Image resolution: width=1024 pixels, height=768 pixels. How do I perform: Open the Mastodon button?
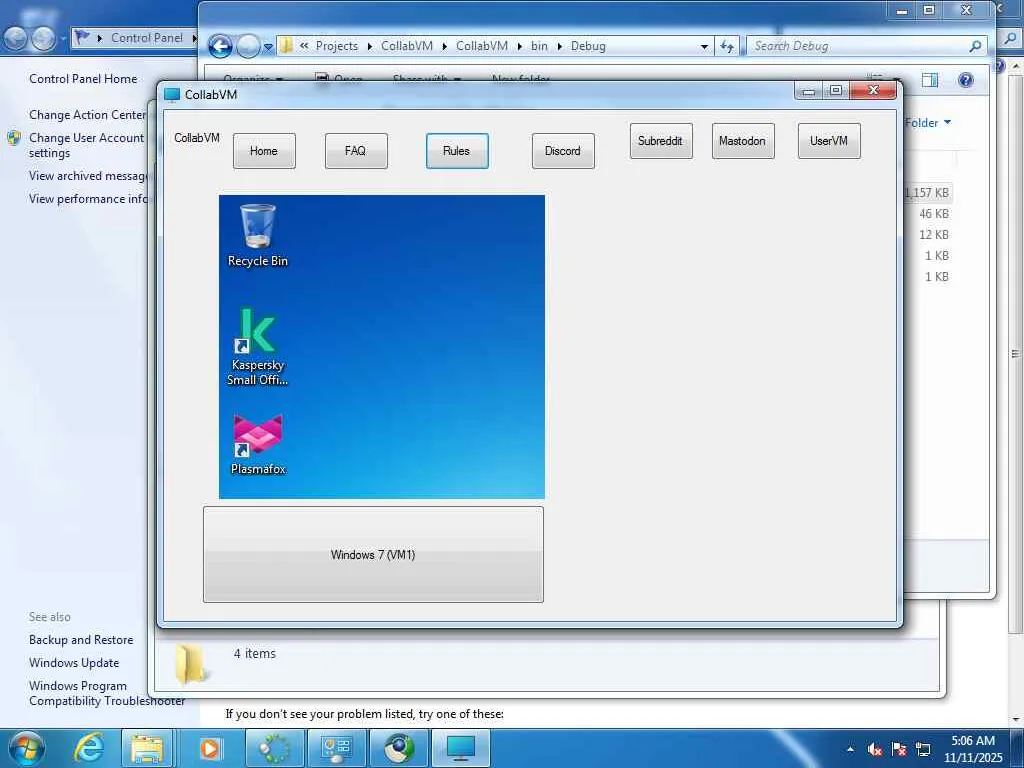pos(743,140)
